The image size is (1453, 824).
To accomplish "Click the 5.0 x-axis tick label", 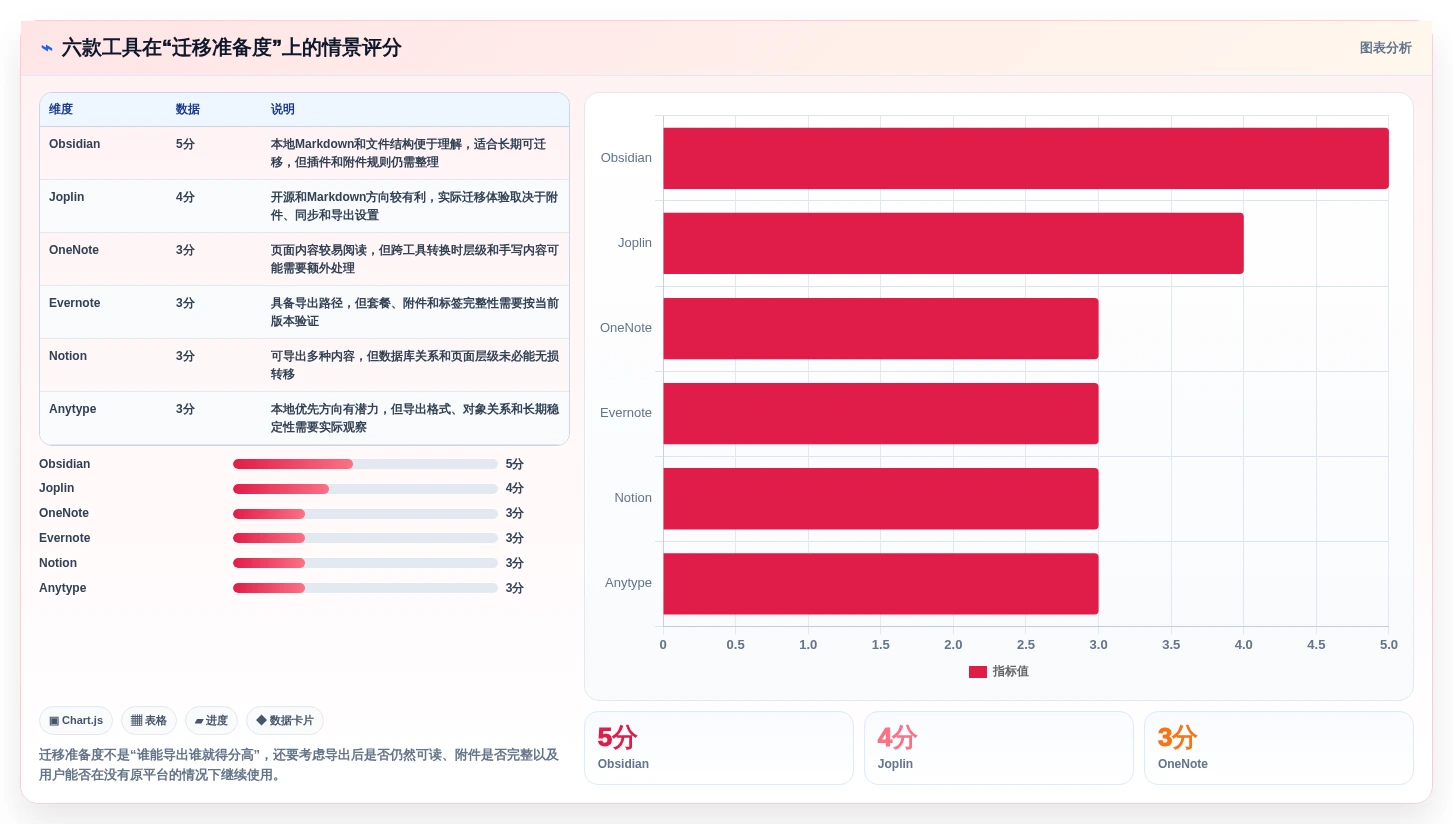I will click(1389, 645).
